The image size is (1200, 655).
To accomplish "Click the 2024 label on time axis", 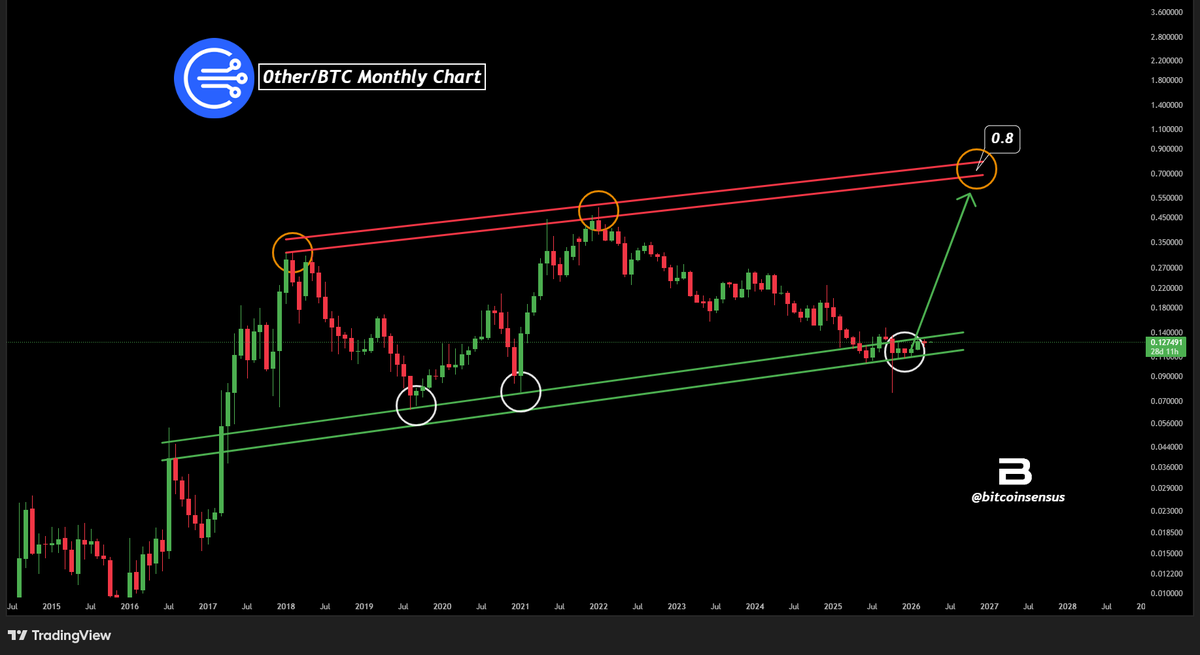I will [x=754, y=606].
